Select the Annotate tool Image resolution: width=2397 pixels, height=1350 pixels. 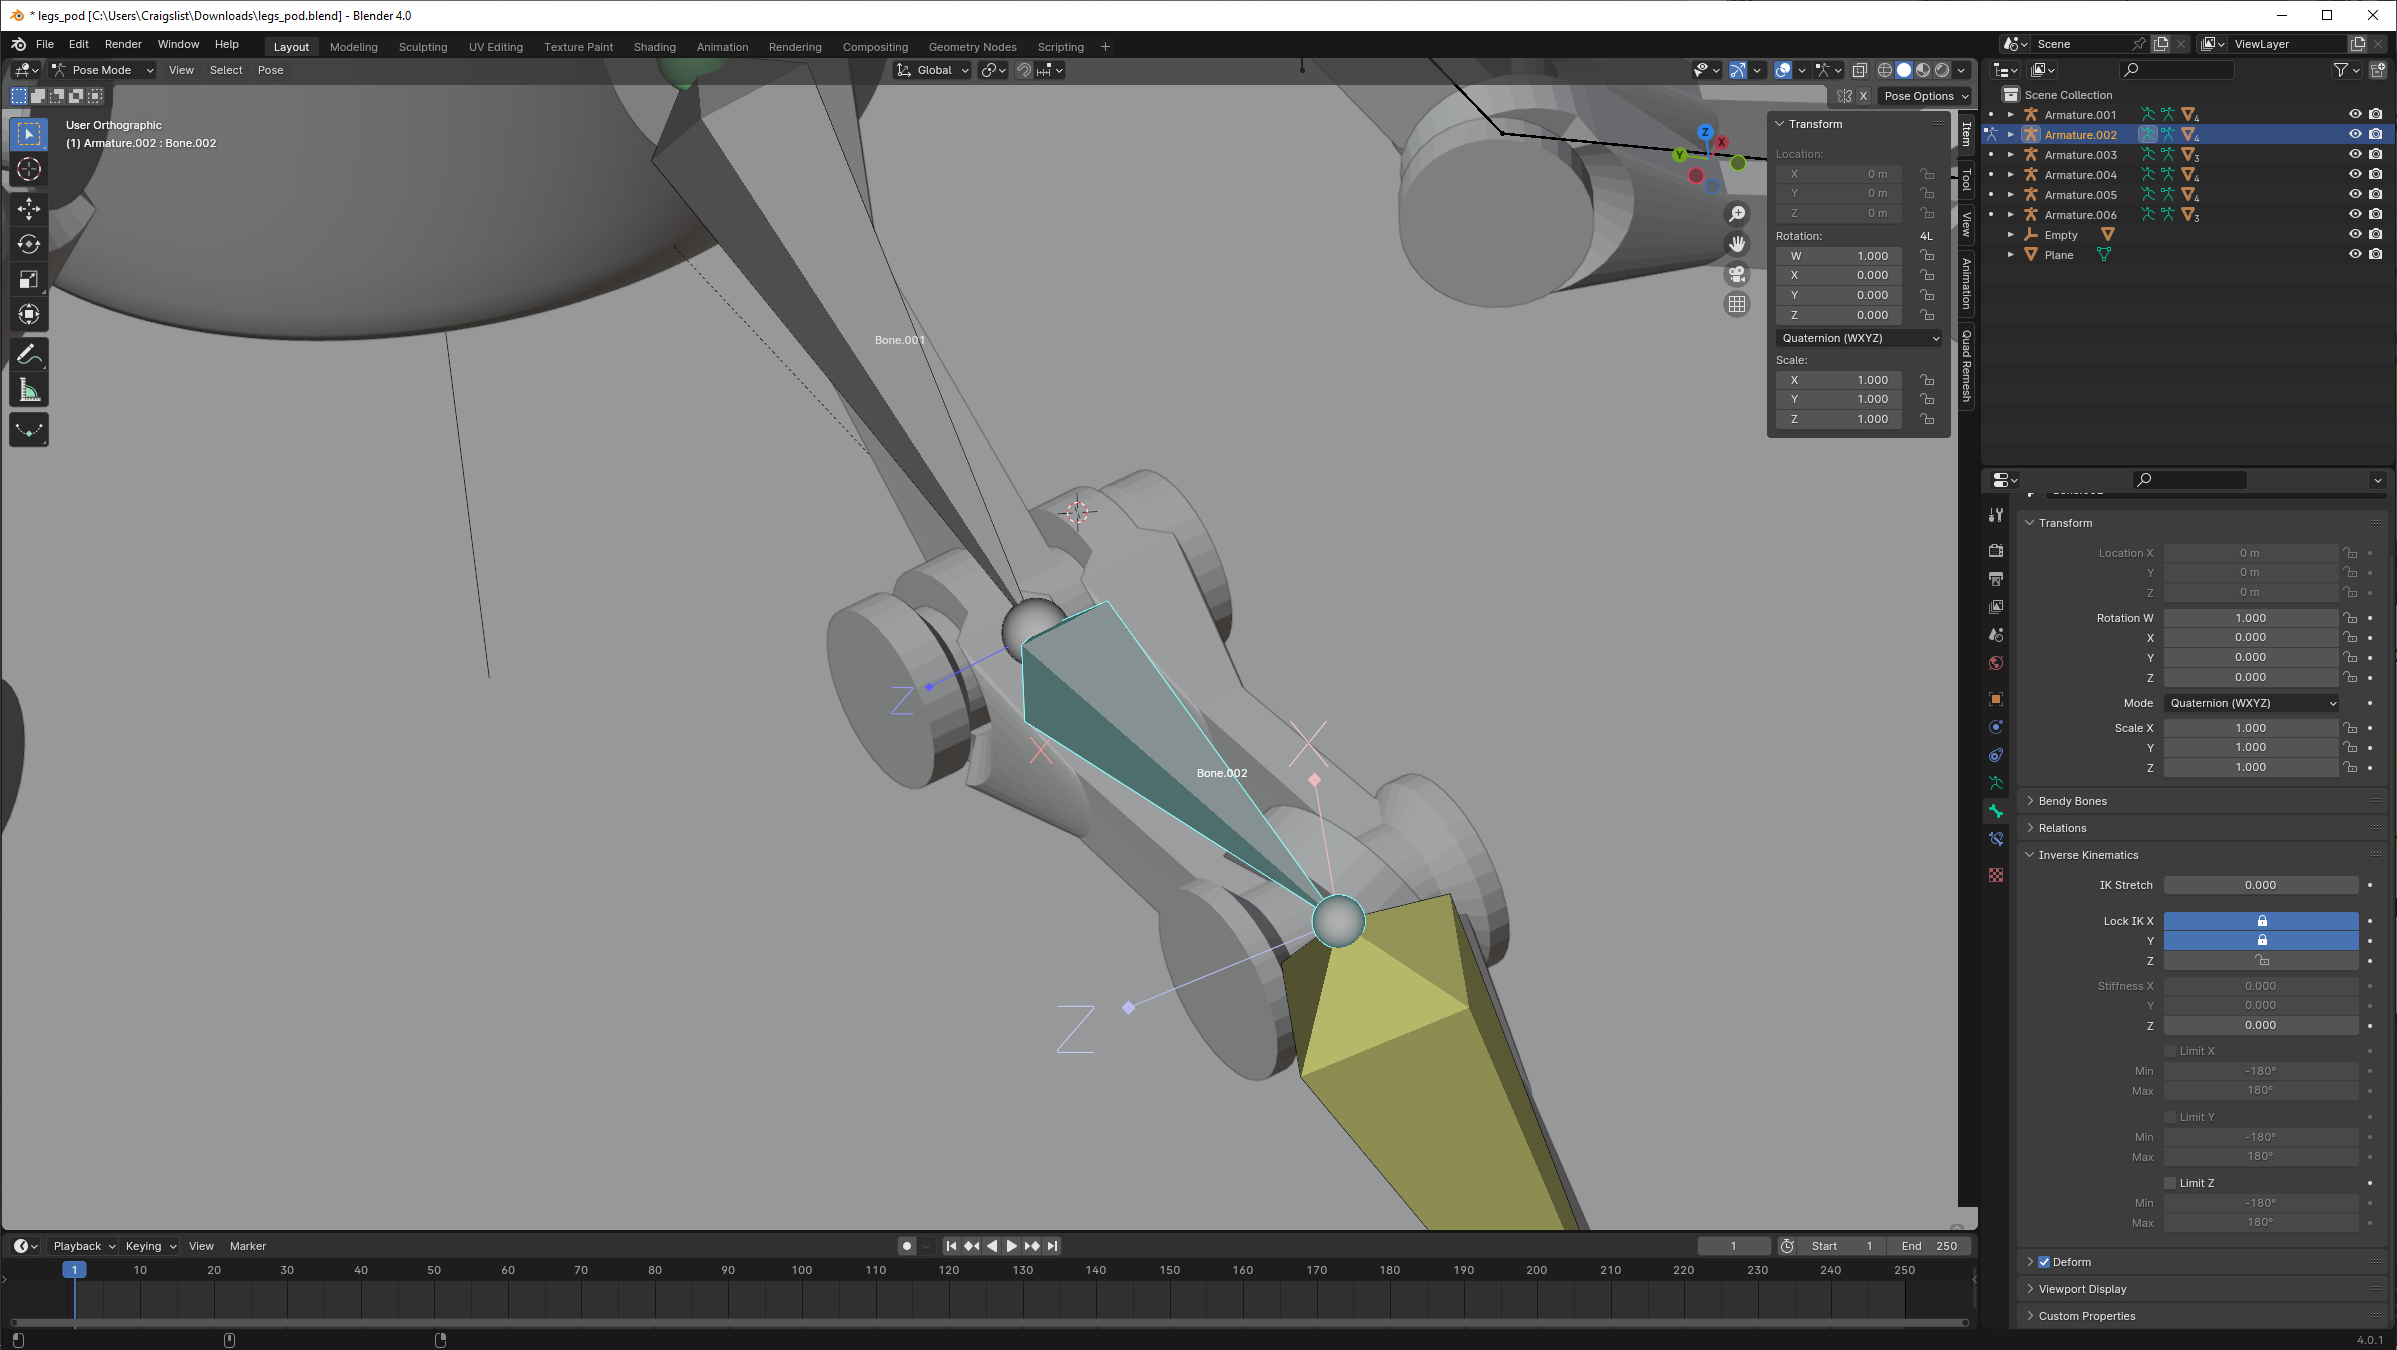29,355
